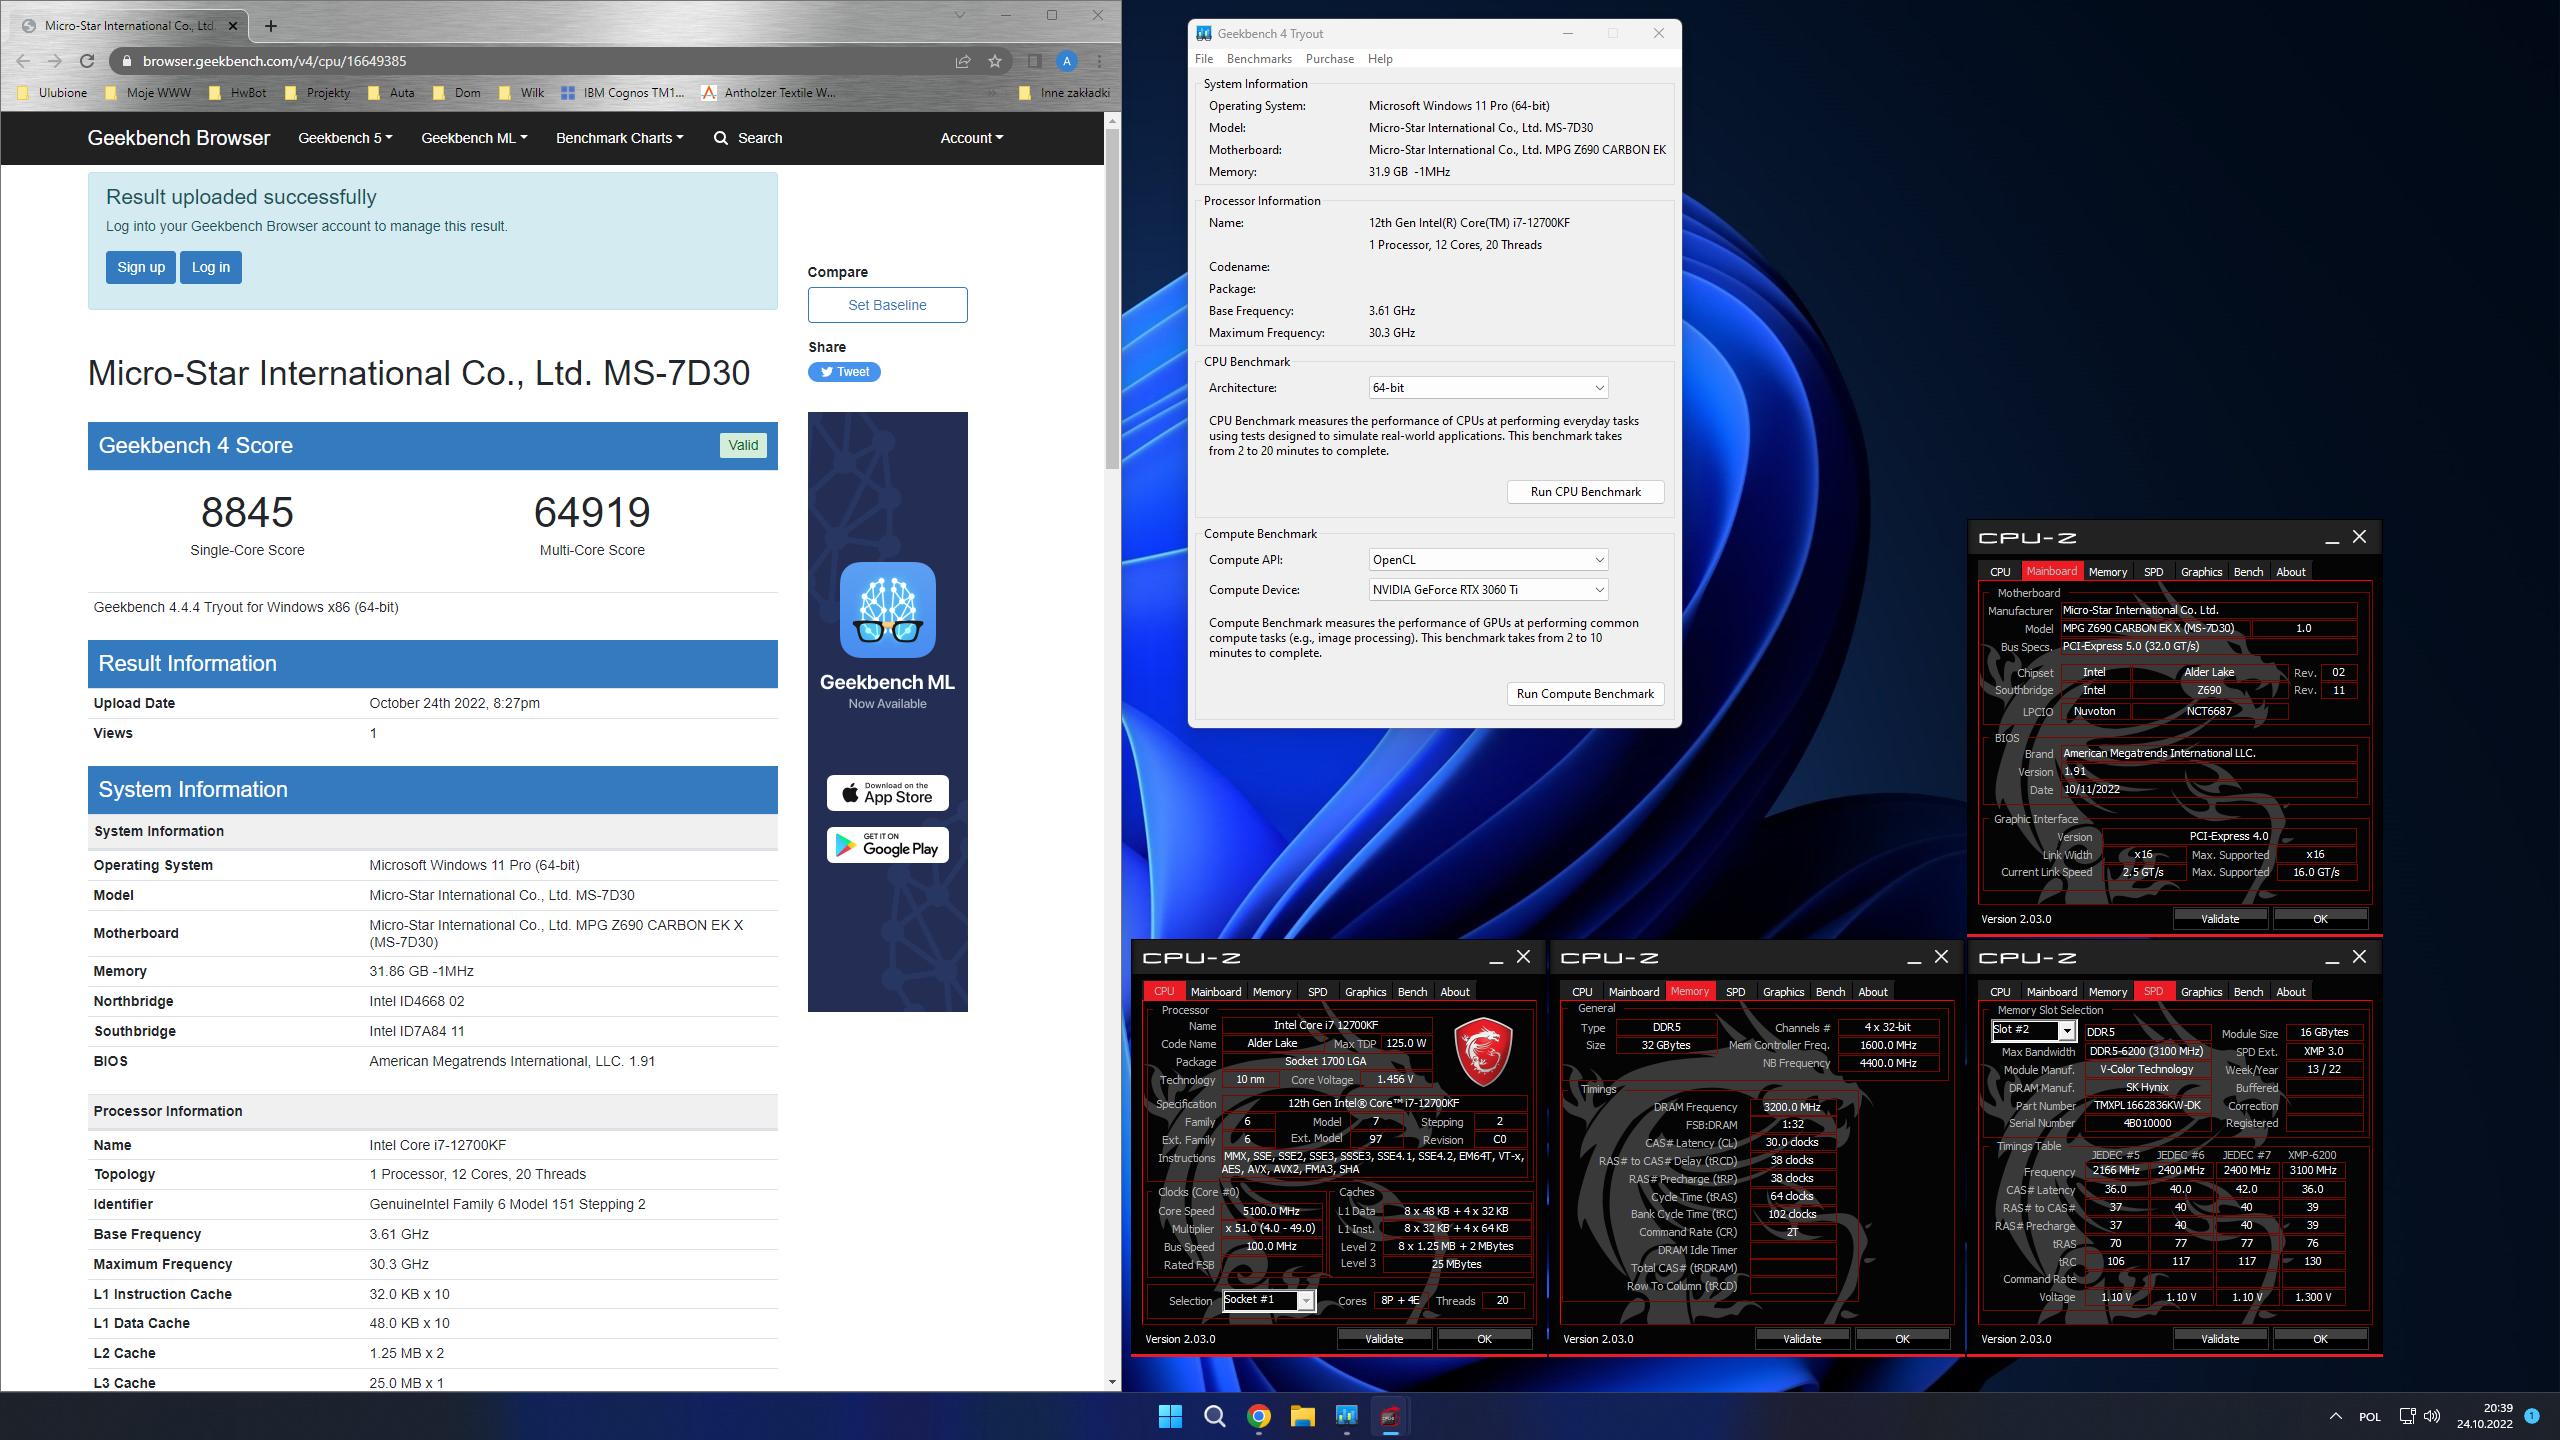Open IBM Cognos TM1 bookmark
The width and height of the screenshot is (2560, 1440).
pyautogui.click(x=623, y=93)
